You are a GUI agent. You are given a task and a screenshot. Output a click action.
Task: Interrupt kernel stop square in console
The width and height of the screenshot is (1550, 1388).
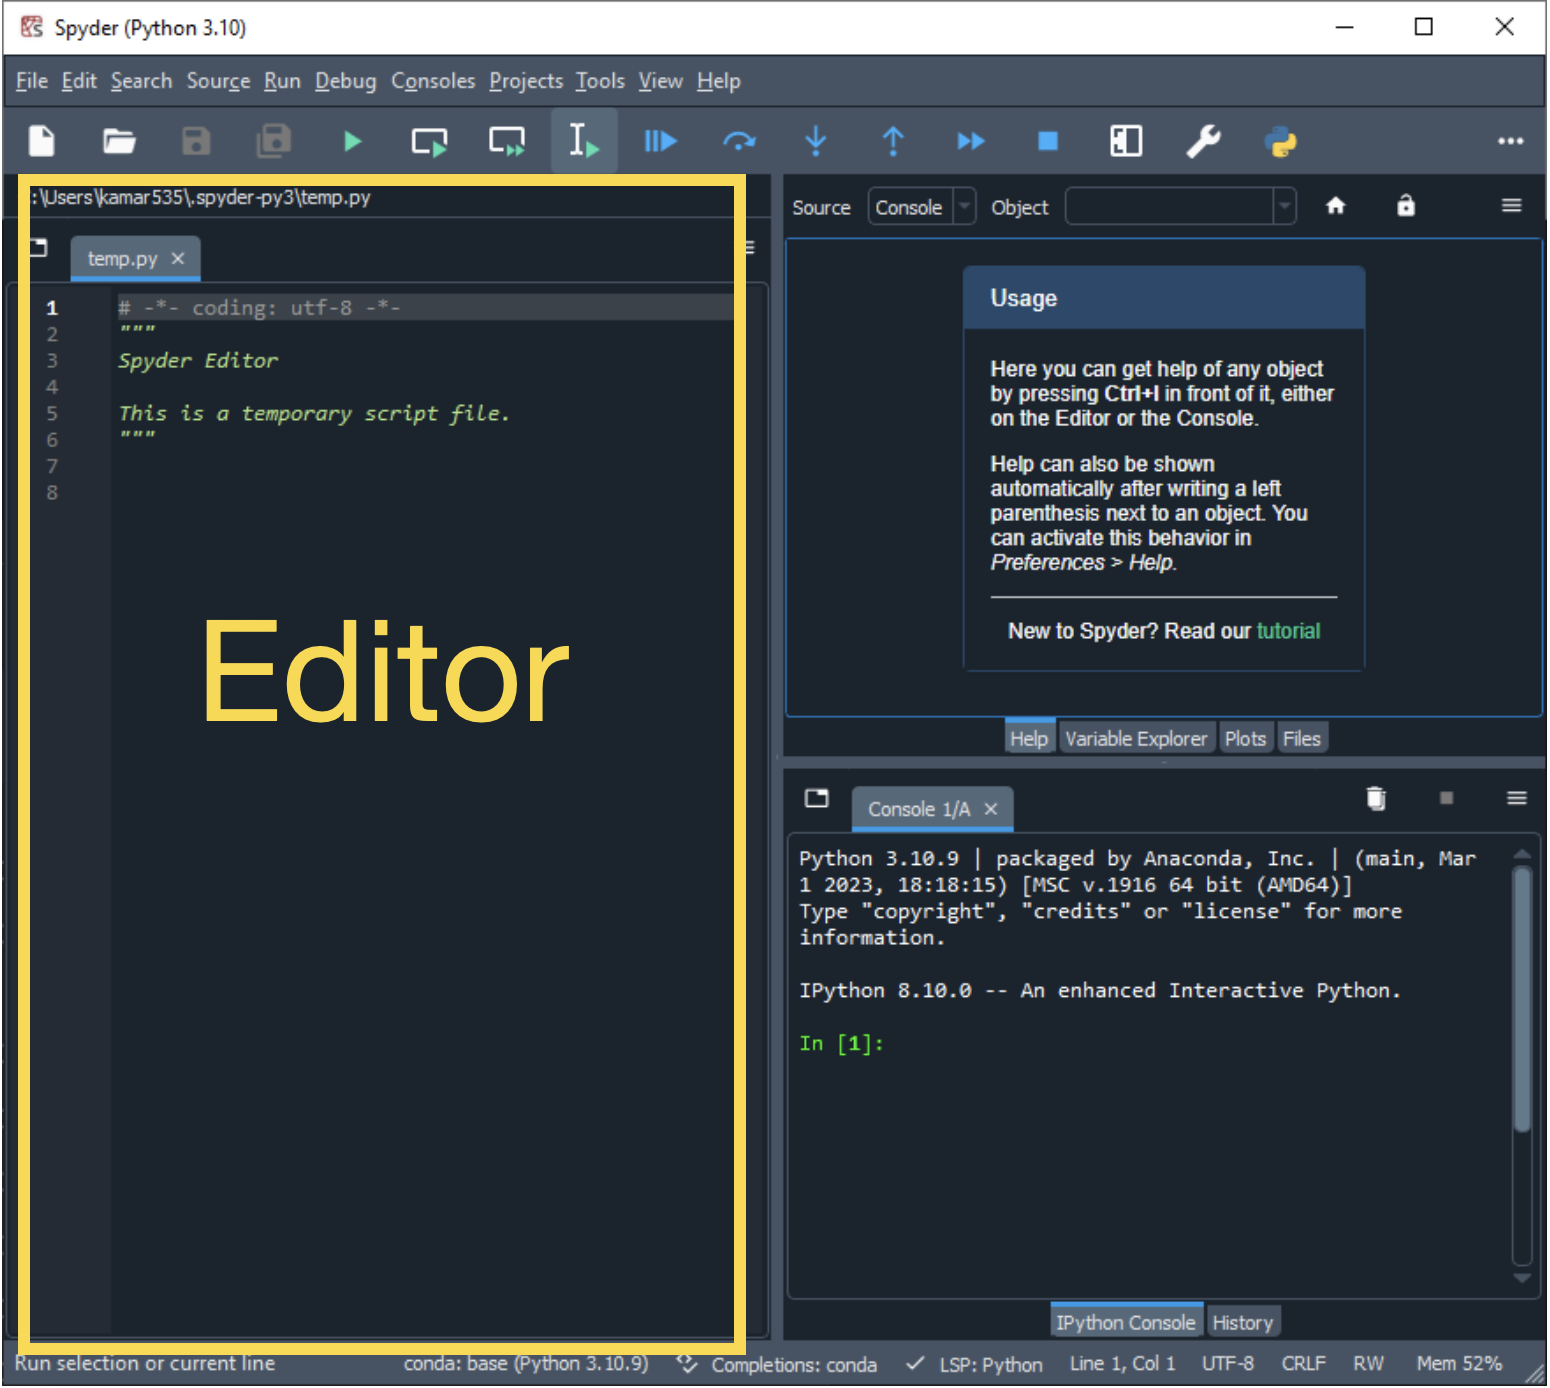(1446, 798)
